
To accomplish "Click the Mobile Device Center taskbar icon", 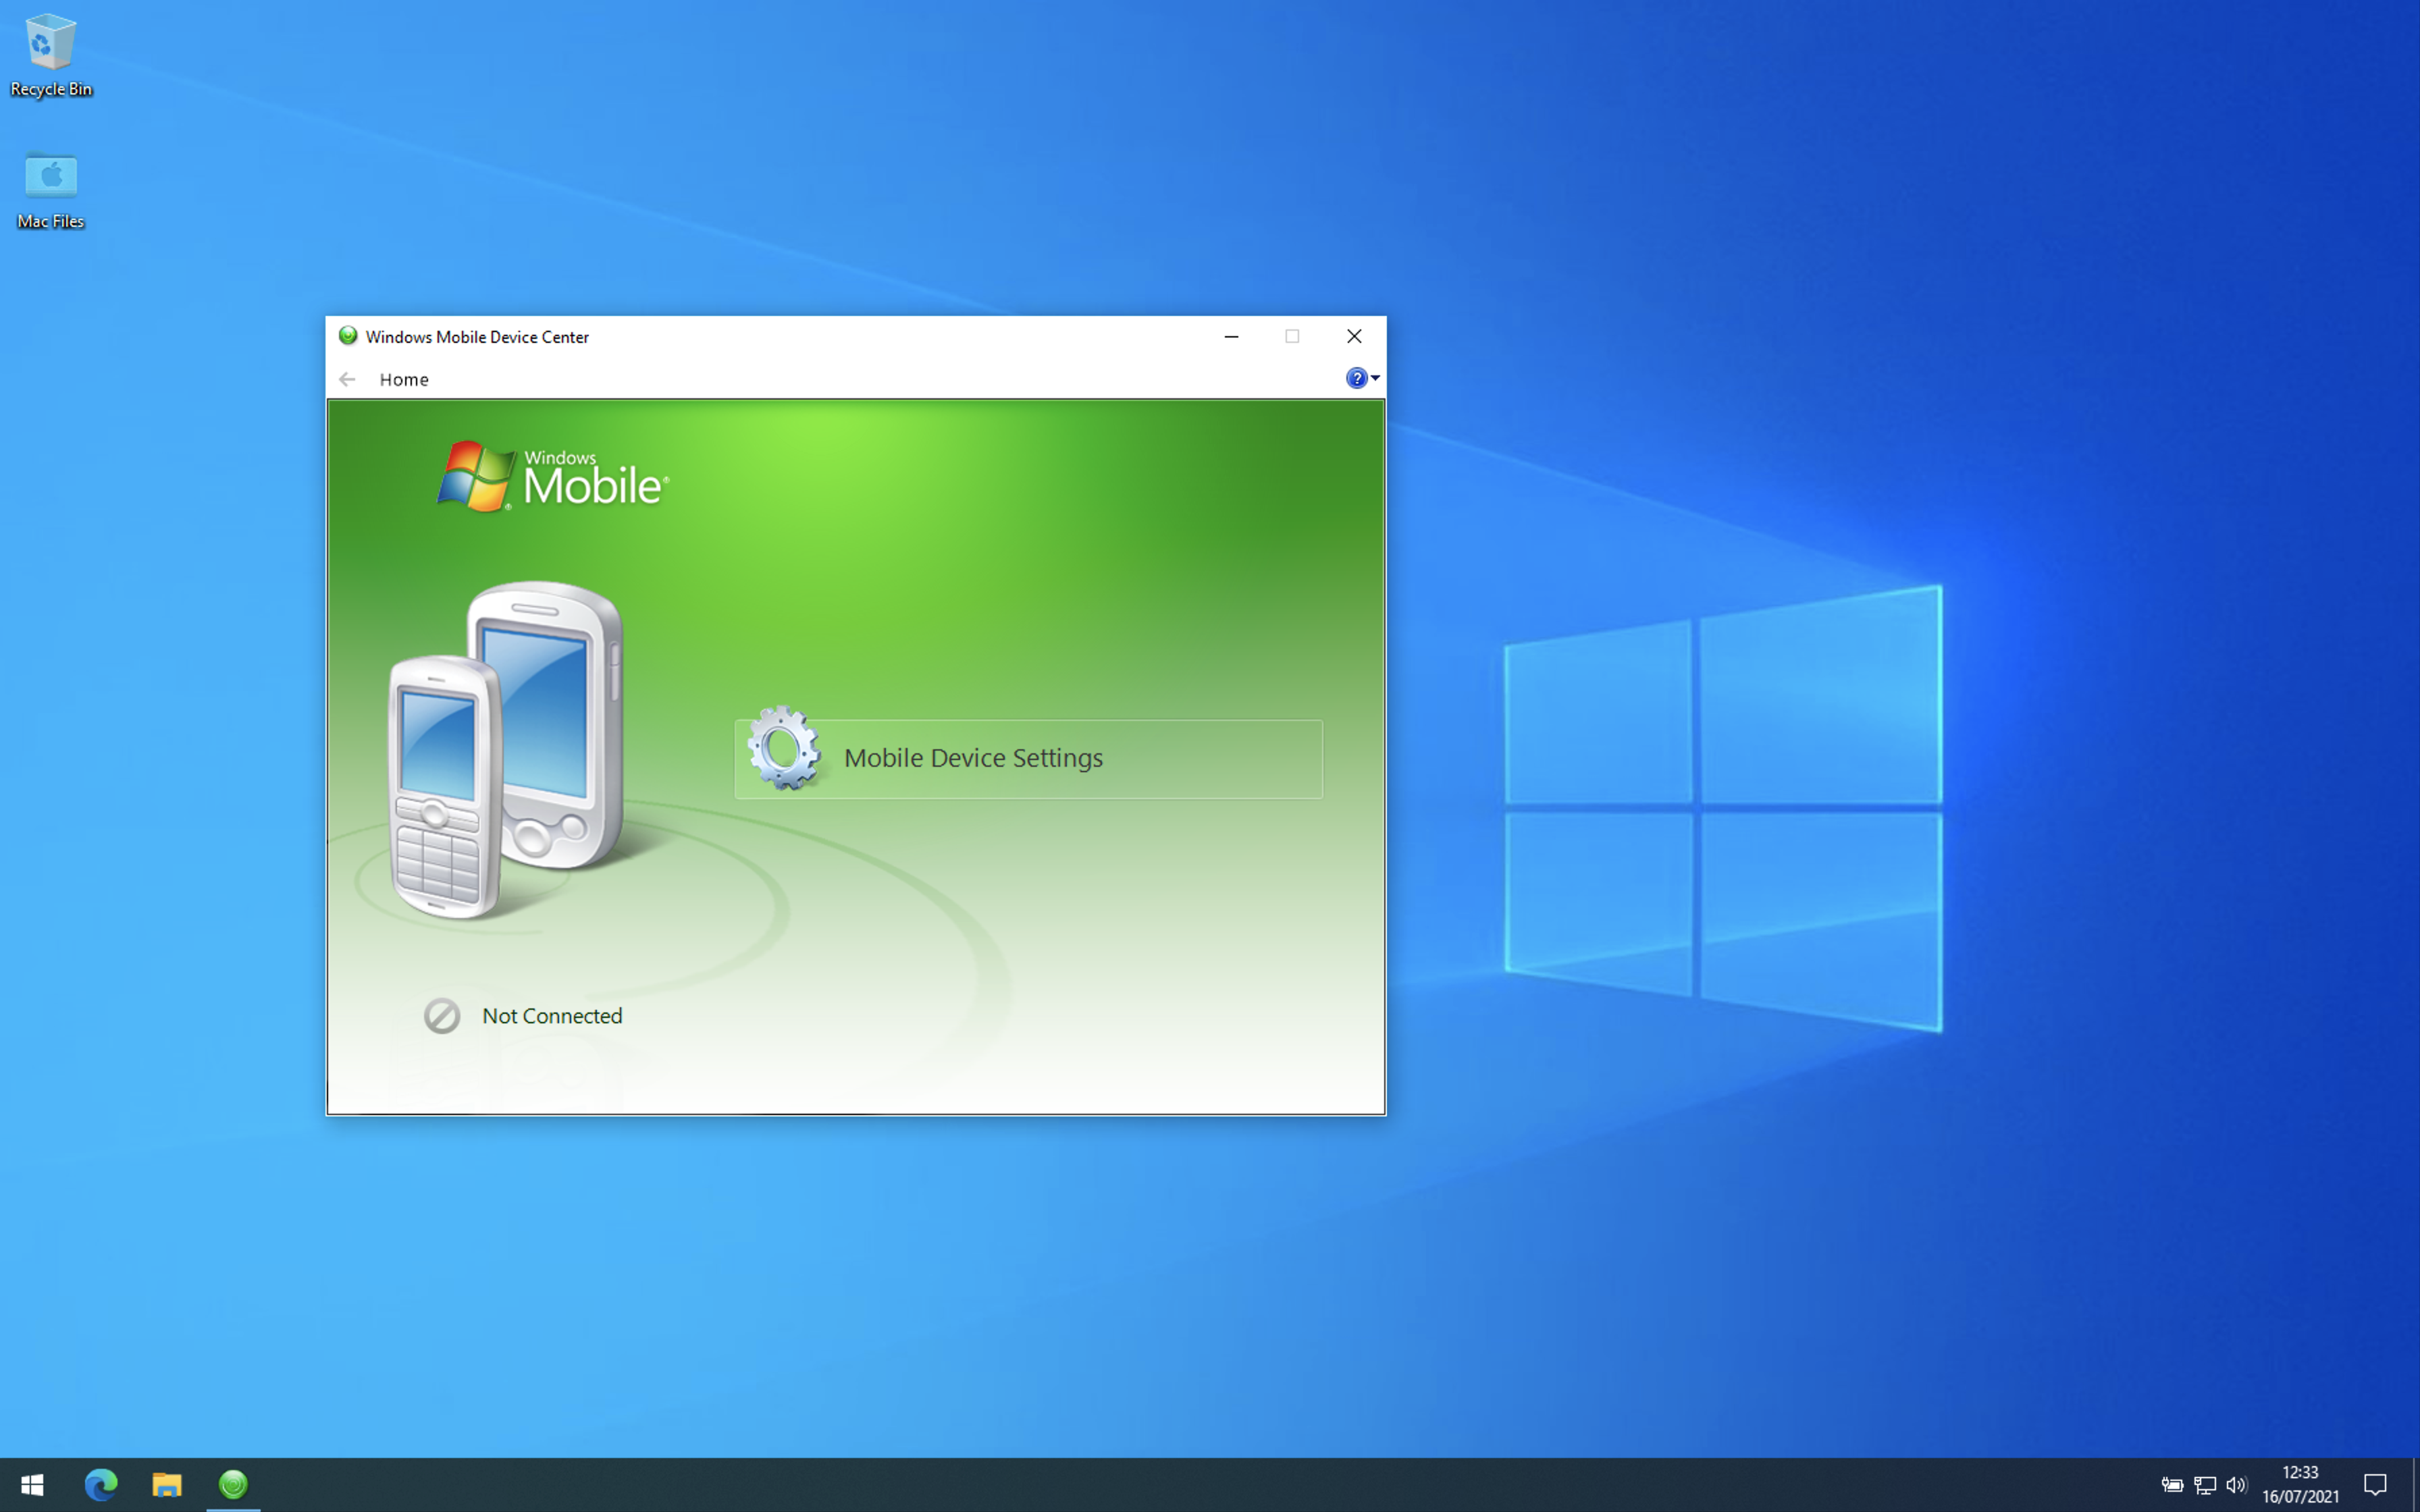I will click(233, 1485).
